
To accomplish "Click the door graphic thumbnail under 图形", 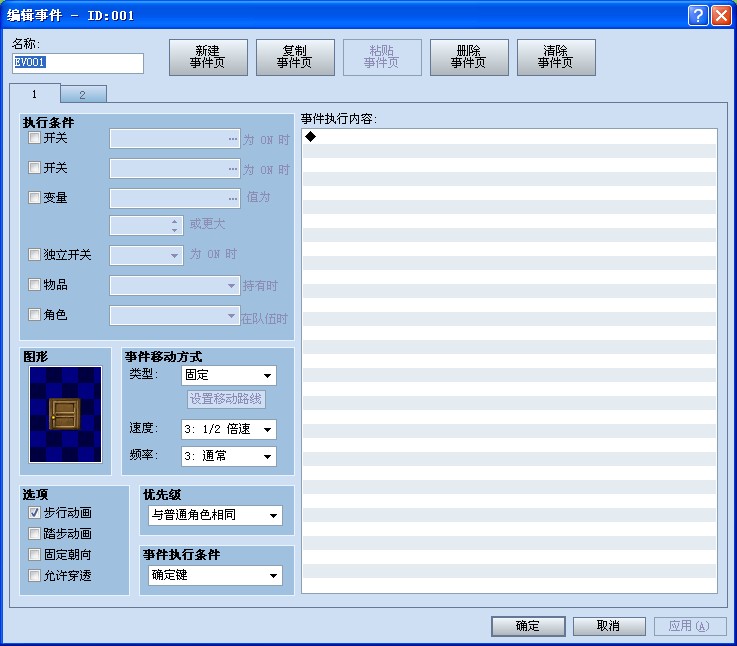I will click(65, 415).
